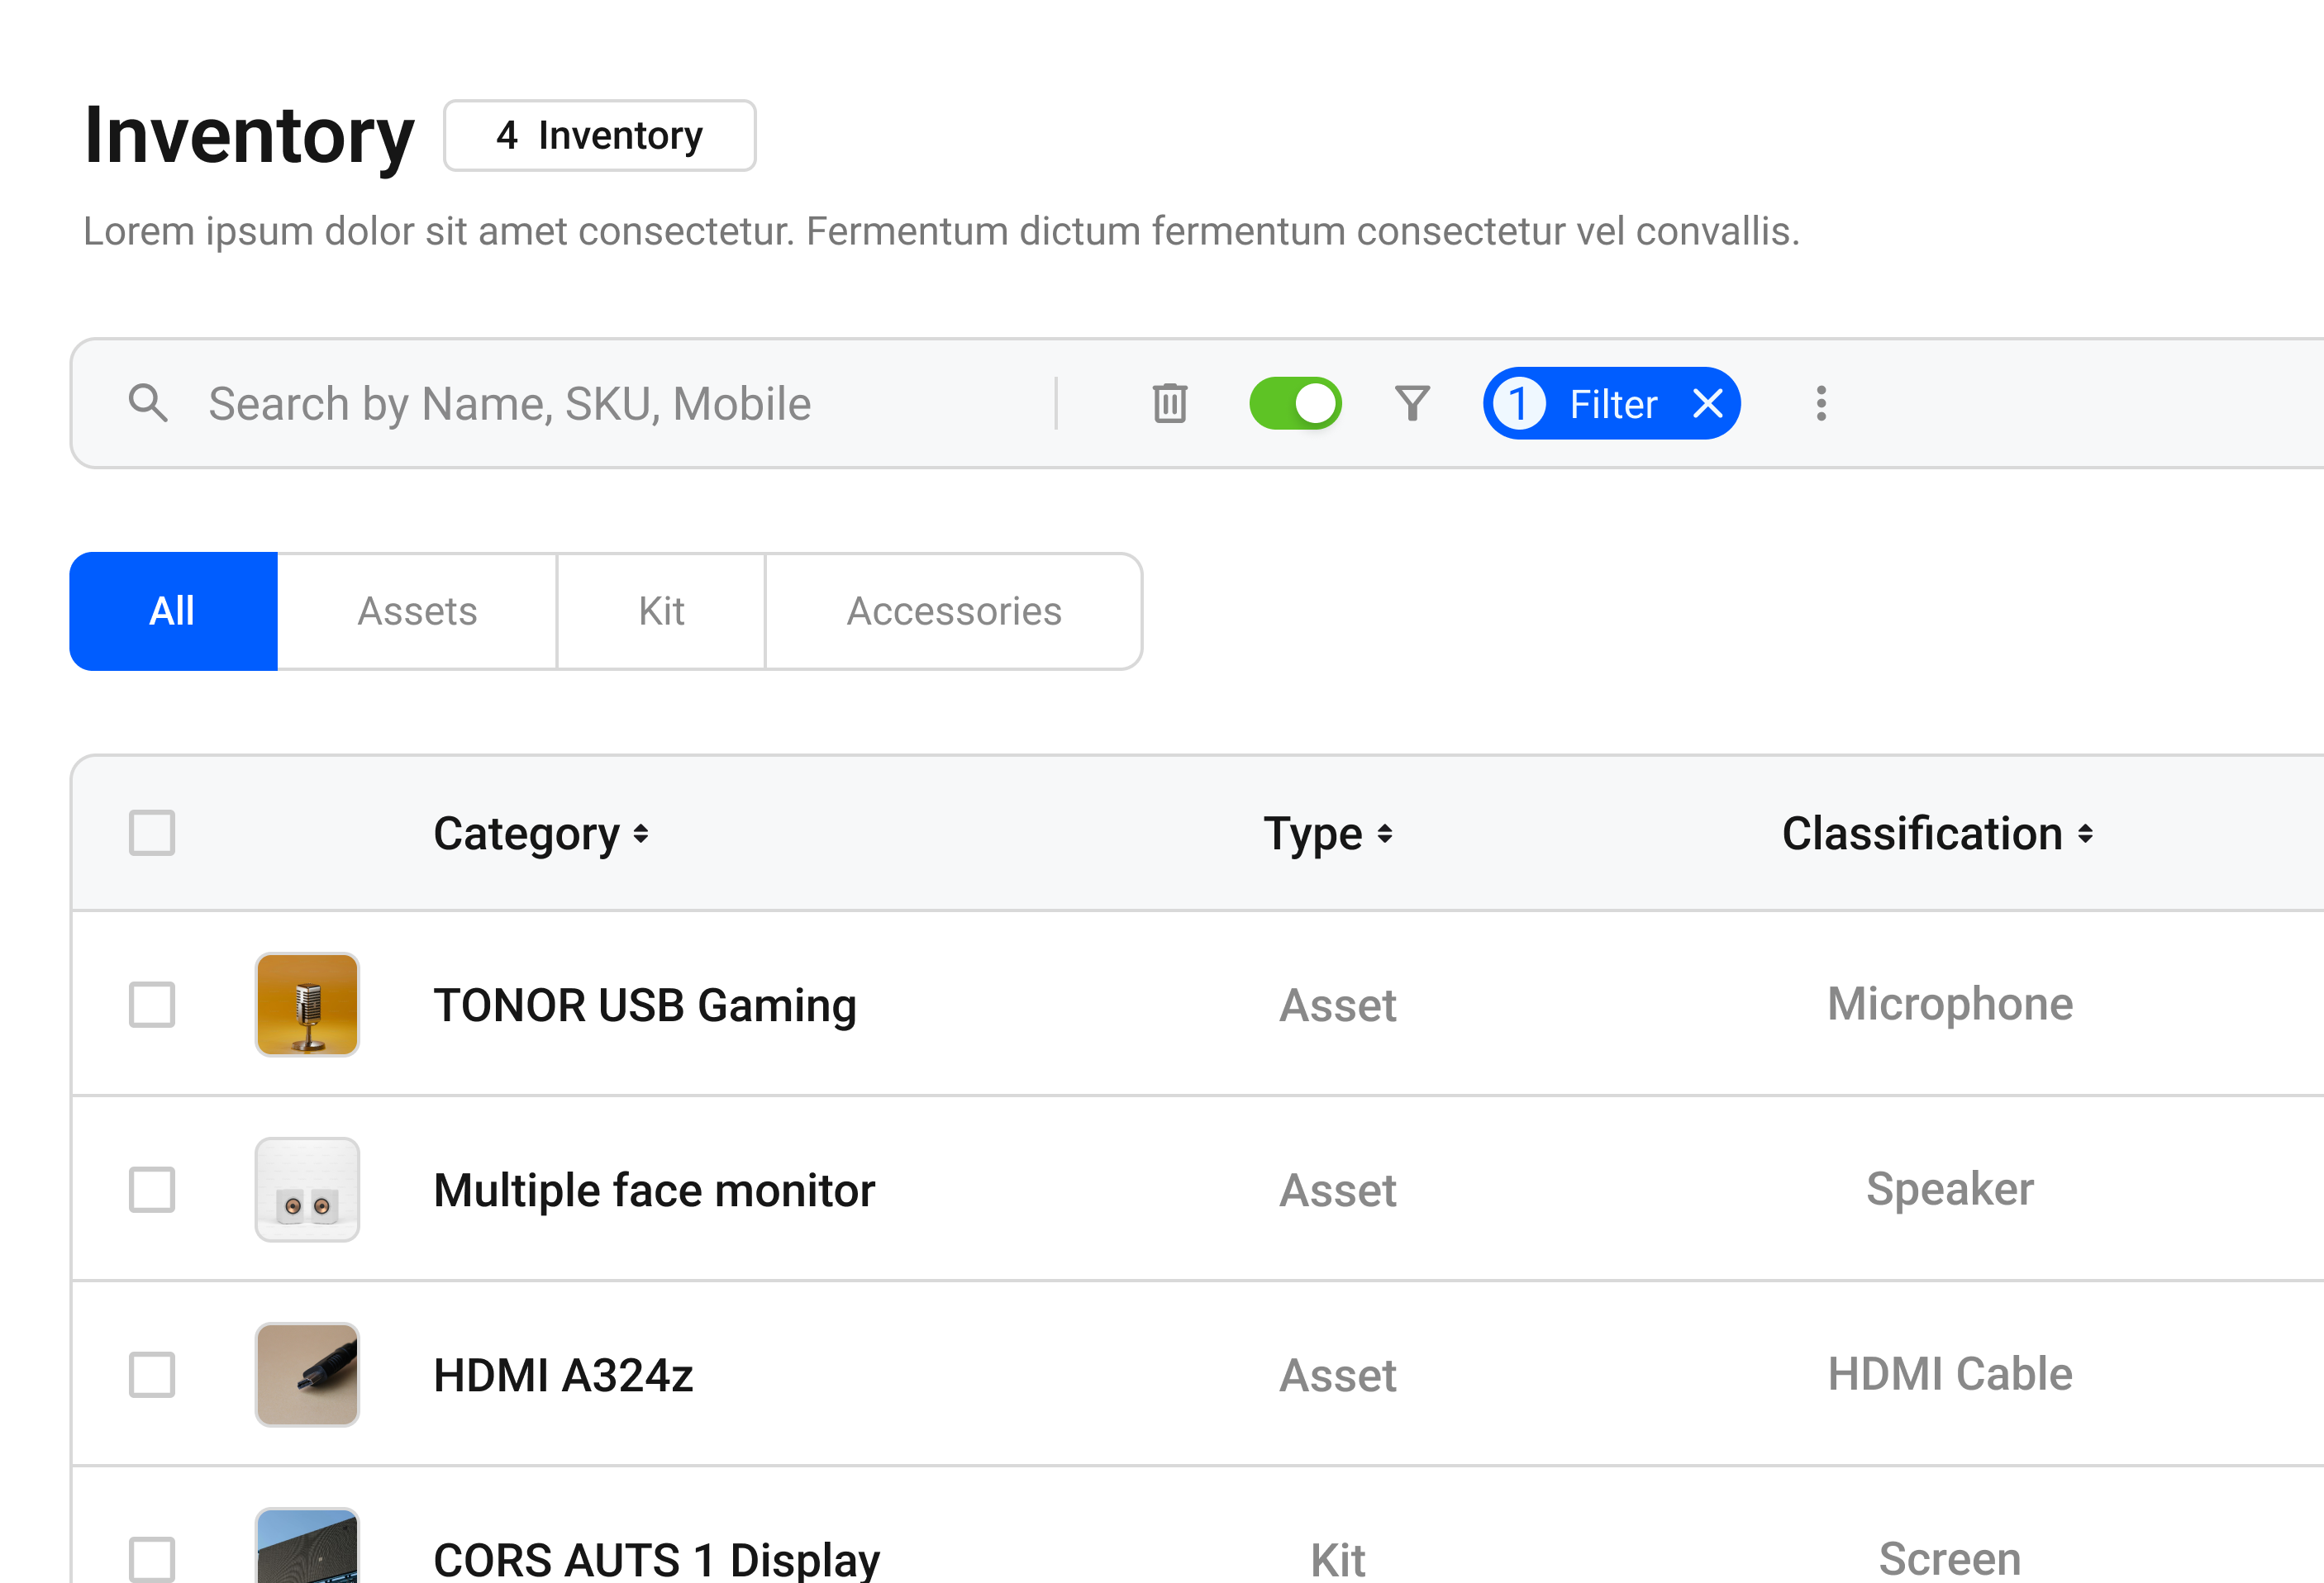Open the Kit tab

tap(661, 611)
